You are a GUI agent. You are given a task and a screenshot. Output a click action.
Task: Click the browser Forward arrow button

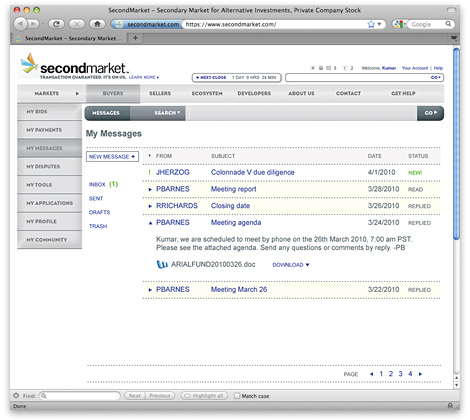point(33,24)
